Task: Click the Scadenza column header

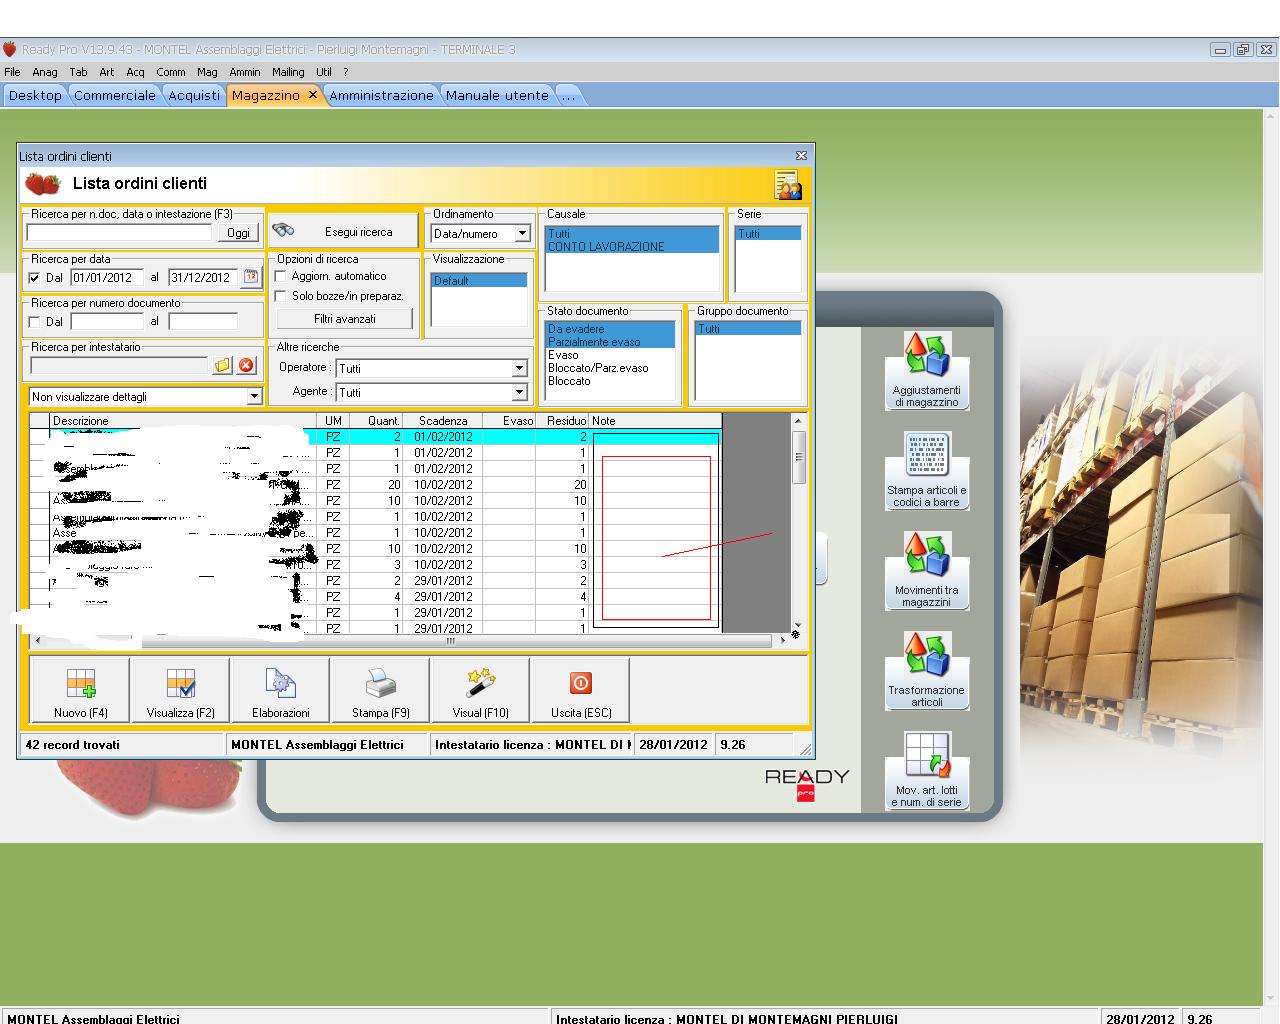Action: coord(443,421)
